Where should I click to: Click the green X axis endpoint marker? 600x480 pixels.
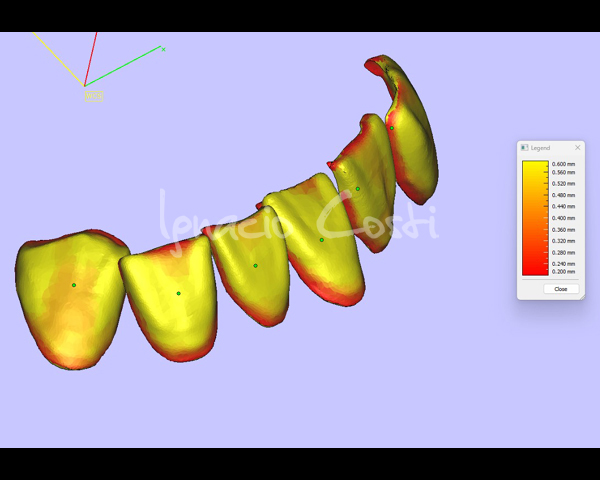[163, 48]
